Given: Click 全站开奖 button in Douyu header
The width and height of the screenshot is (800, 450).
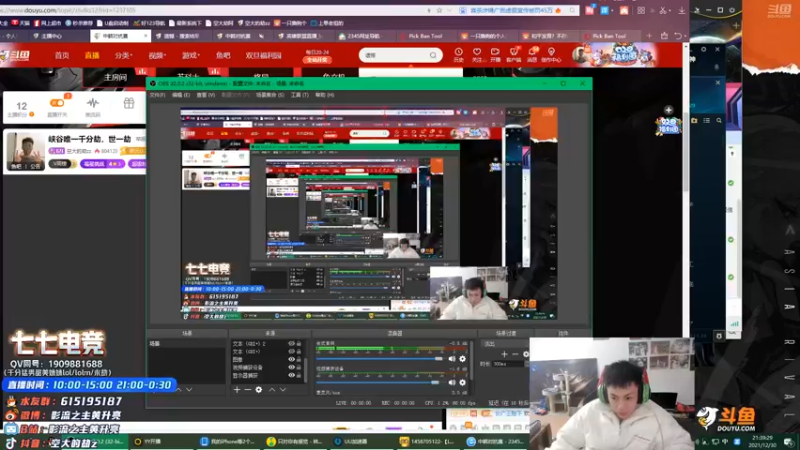Looking at the screenshot, I should [x=317, y=60].
